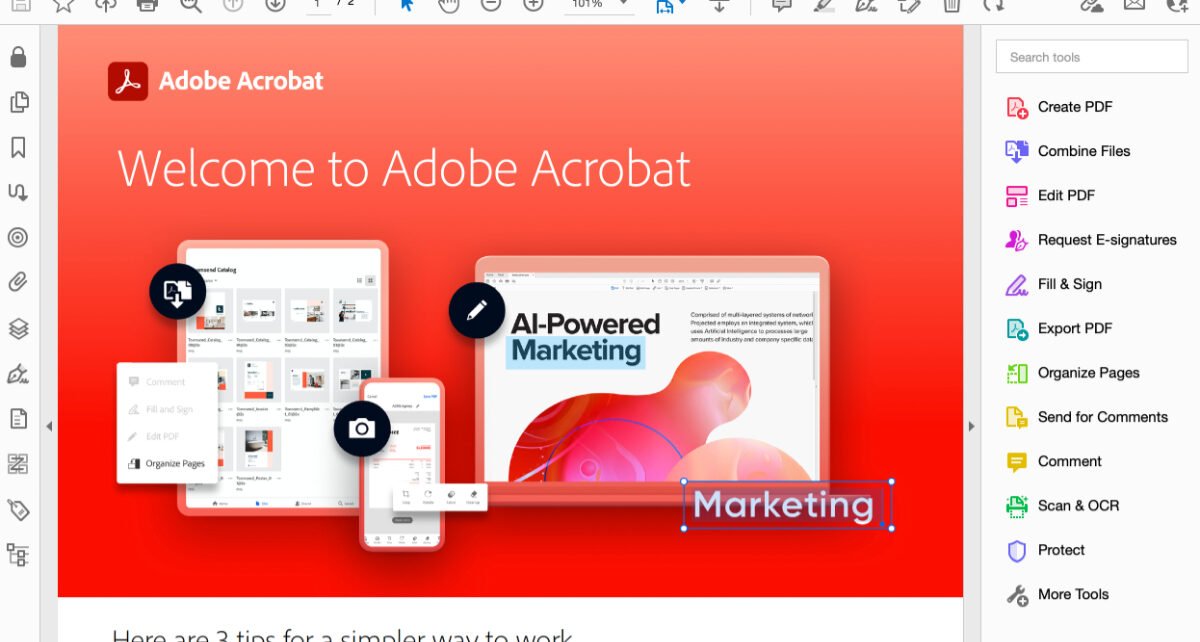Viewport: 1200px width, 642px height.
Task: Go to next page with the down arrow
Action: point(276,4)
